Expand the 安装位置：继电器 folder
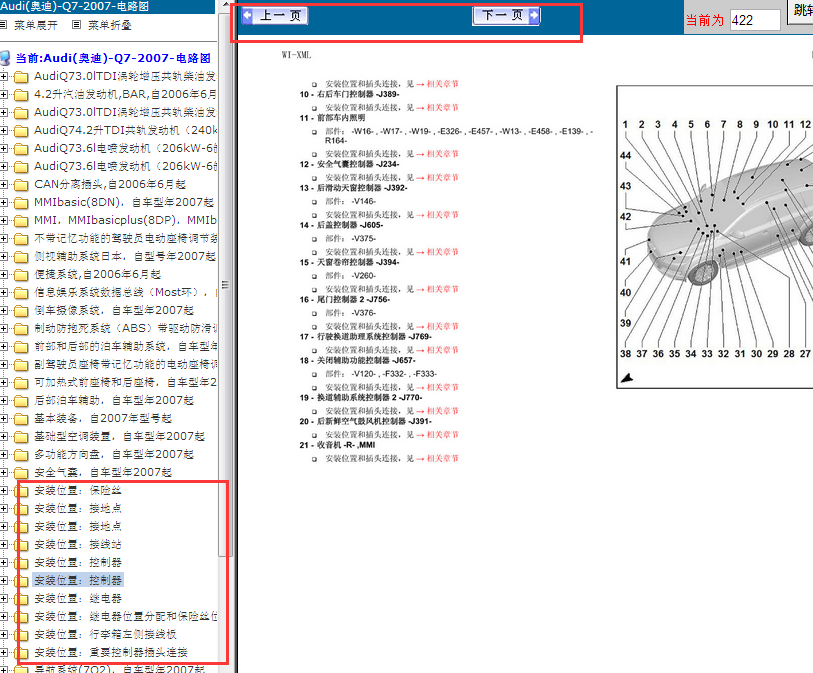813x673 pixels. pyautogui.click(x=4, y=598)
